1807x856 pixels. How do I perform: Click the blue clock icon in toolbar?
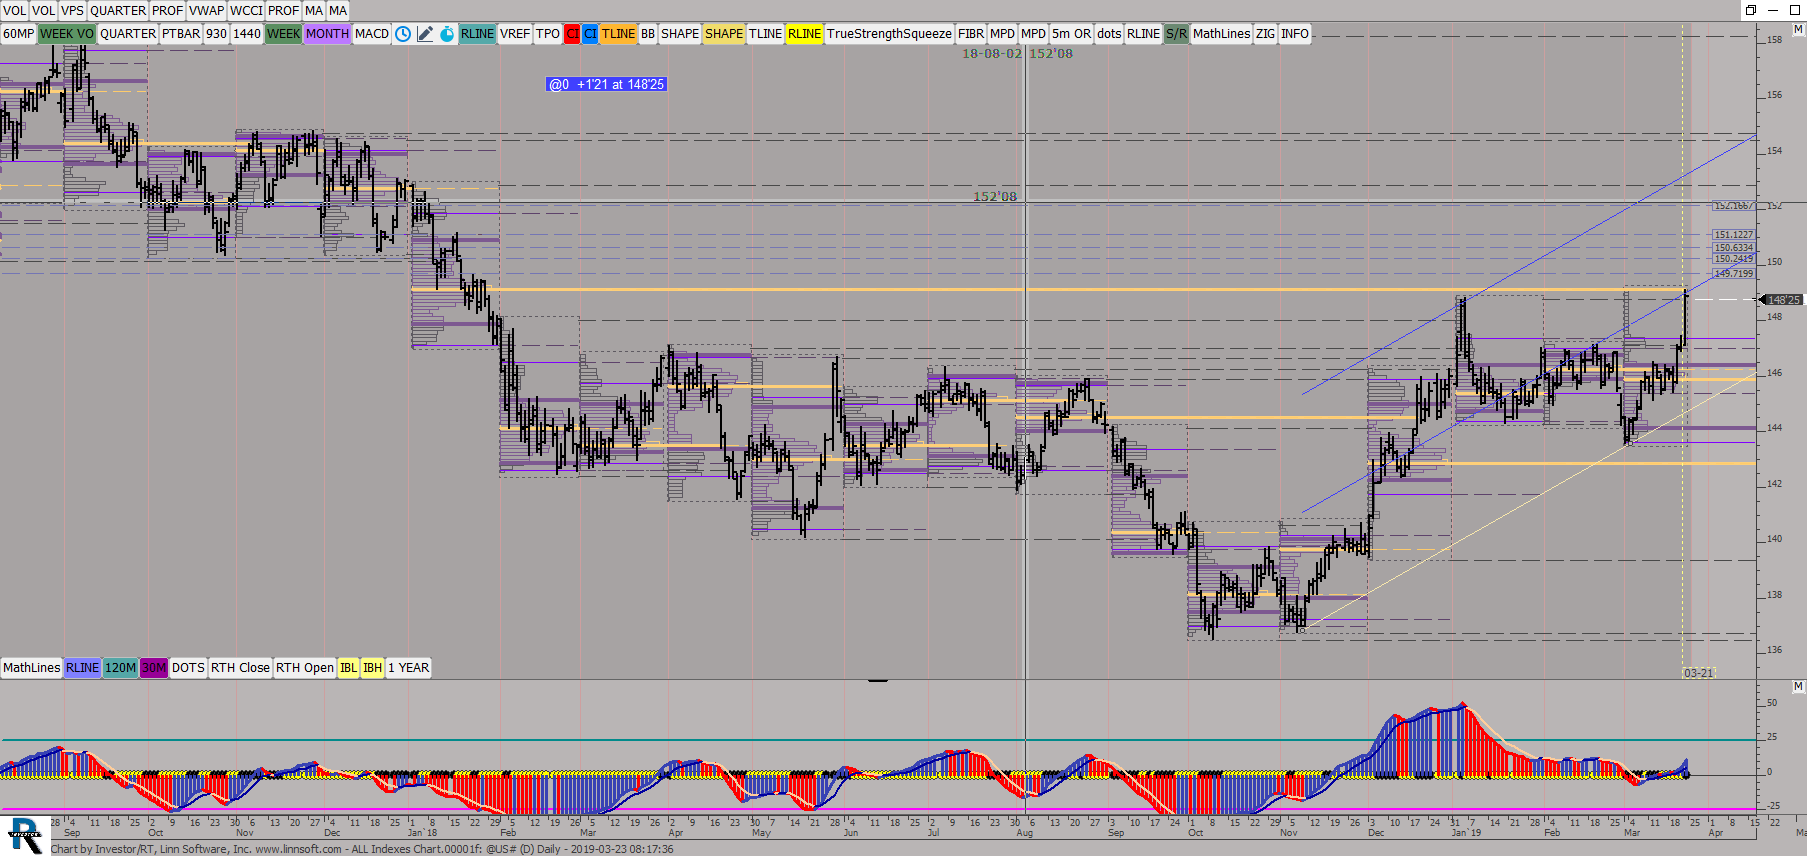coord(403,34)
